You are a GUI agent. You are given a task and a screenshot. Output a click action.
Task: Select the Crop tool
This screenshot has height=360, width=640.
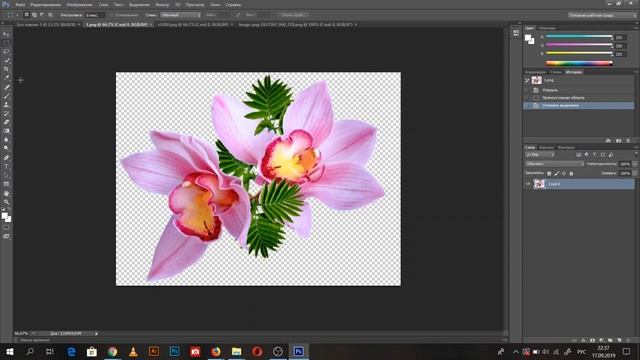coord(6,69)
